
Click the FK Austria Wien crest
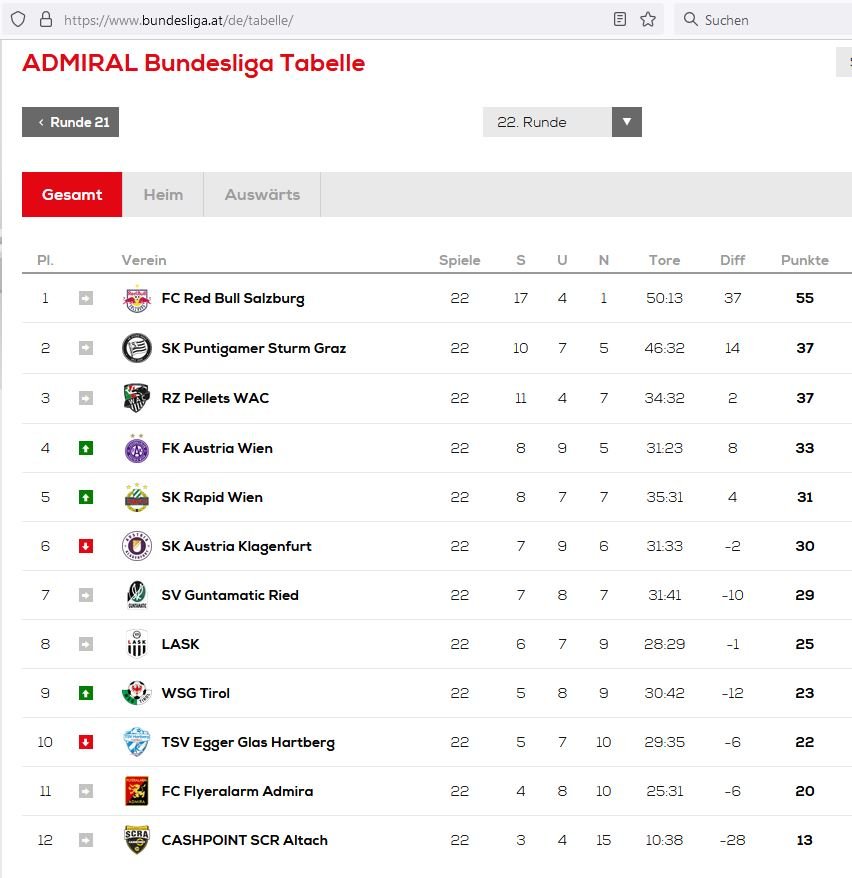pos(137,448)
